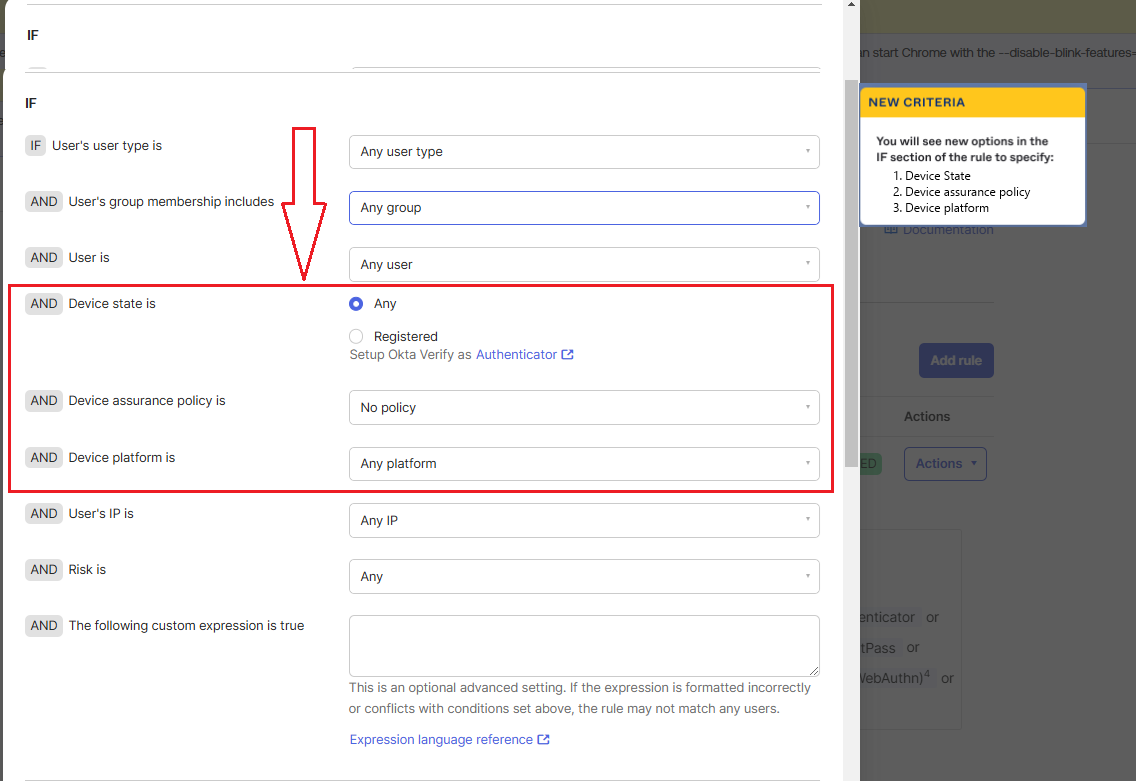Open the 'Any user type' dropdown

pos(584,152)
